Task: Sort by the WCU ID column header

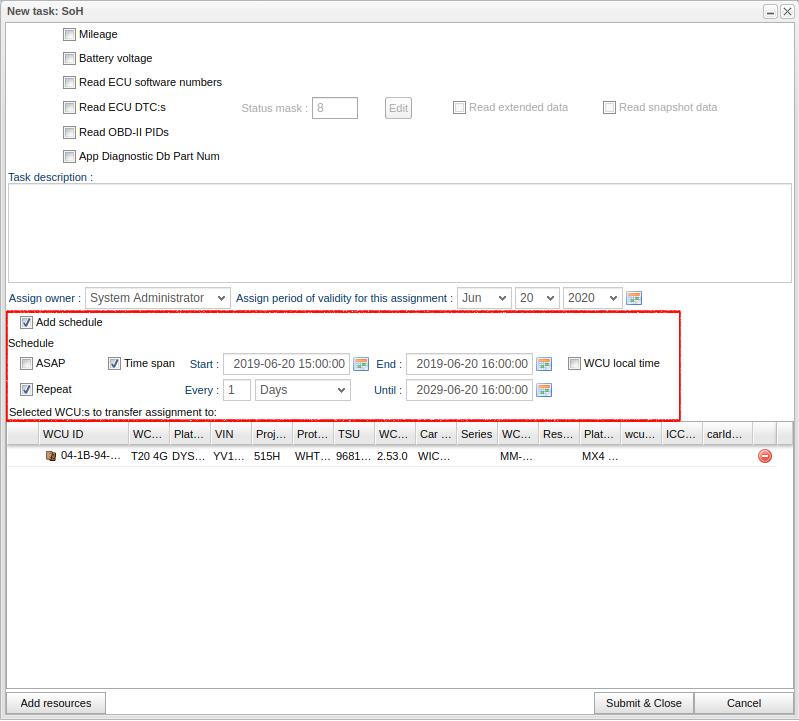Action: 84,434
